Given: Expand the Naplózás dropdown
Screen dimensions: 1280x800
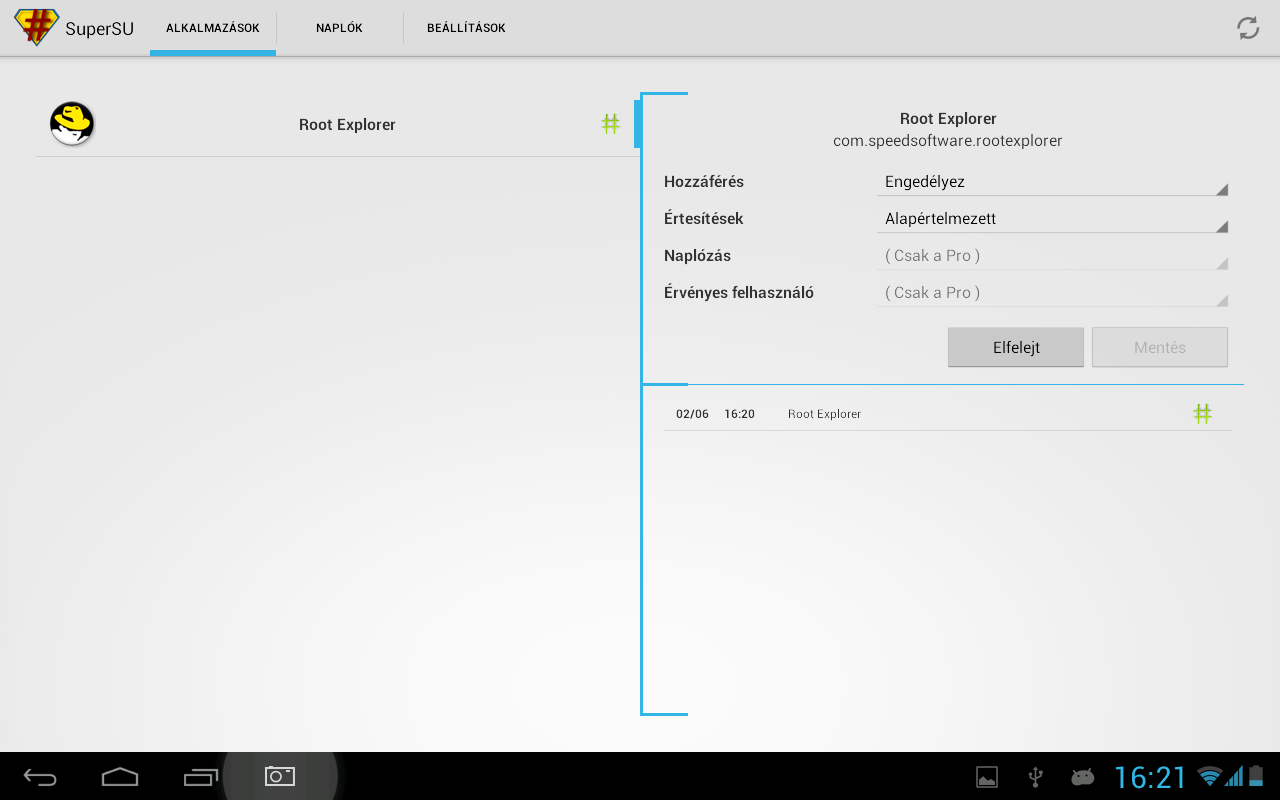Looking at the screenshot, I should click(x=1052, y=256).
